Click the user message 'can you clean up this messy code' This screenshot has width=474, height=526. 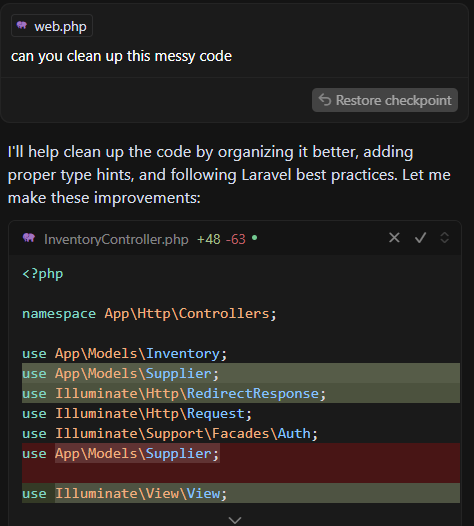pyautogui.click(x=121, y=56)
